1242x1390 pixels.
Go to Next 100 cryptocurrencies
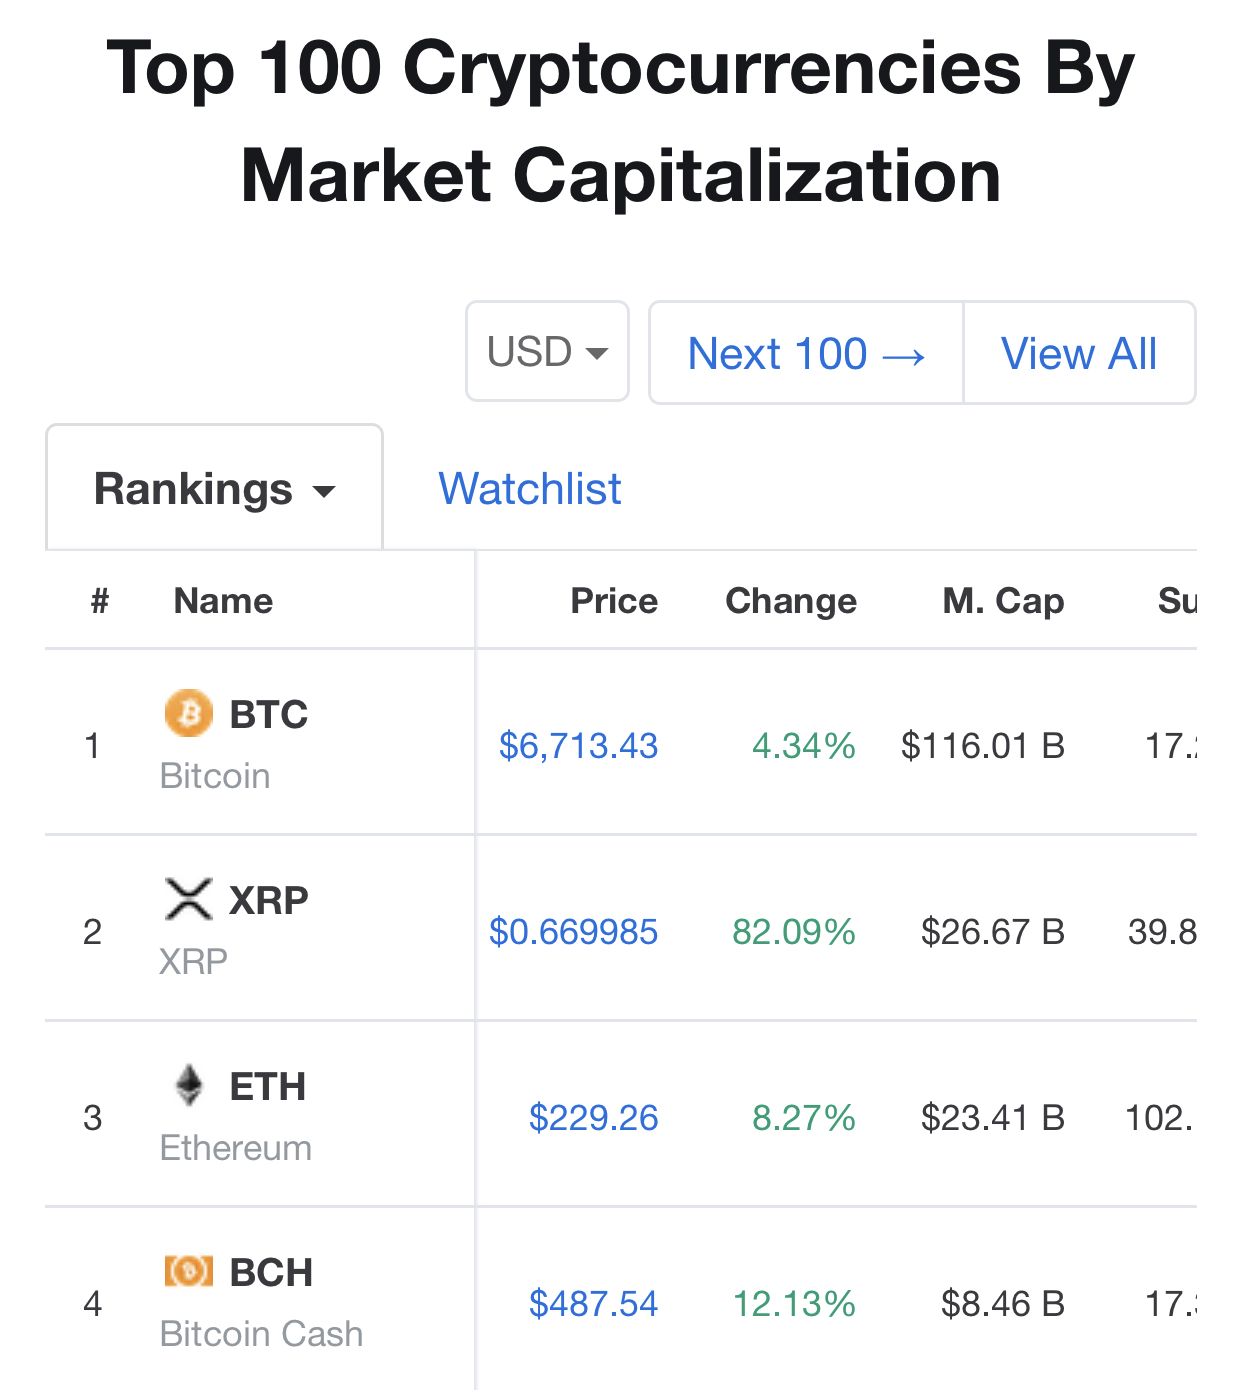click(806, 353)
